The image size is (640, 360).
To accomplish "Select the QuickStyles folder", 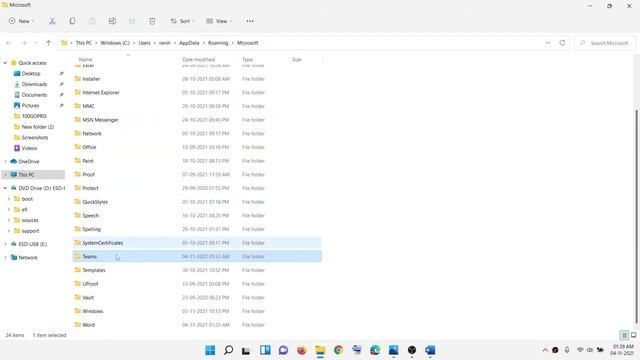I will [x=197, y=202].
